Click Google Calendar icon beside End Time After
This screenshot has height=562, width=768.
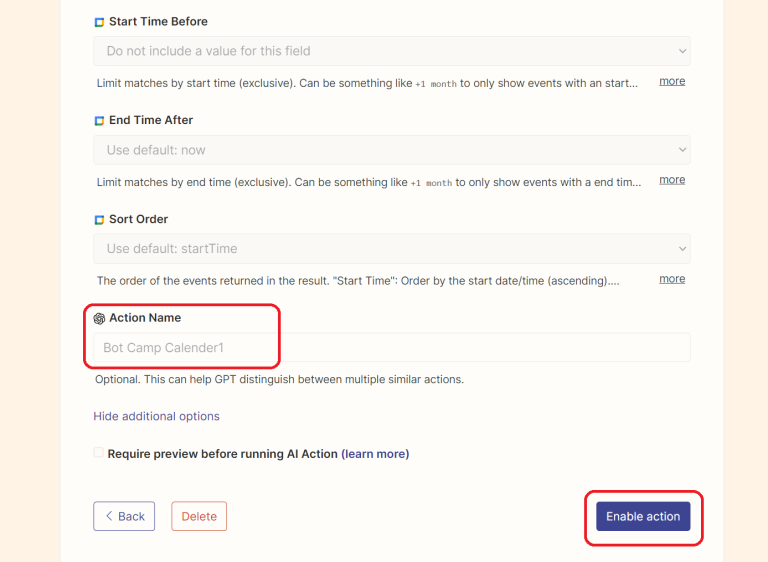99,121
